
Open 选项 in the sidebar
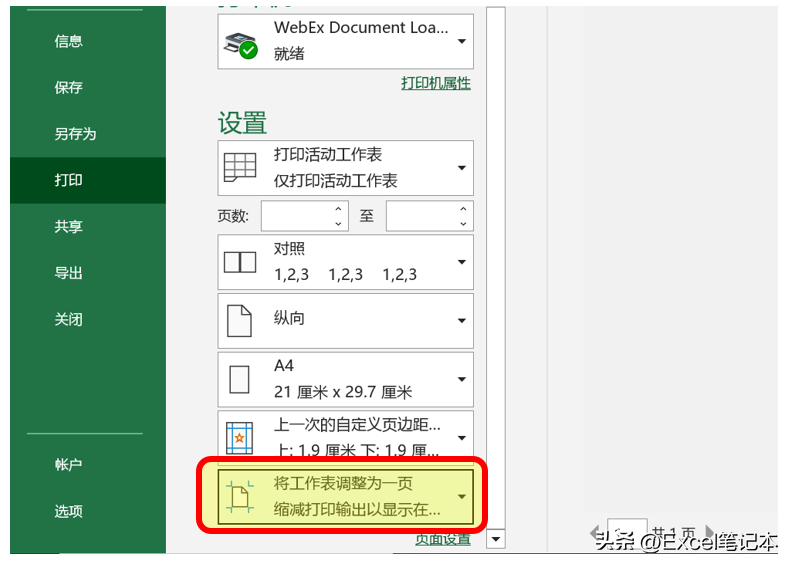tap(68, 511)
